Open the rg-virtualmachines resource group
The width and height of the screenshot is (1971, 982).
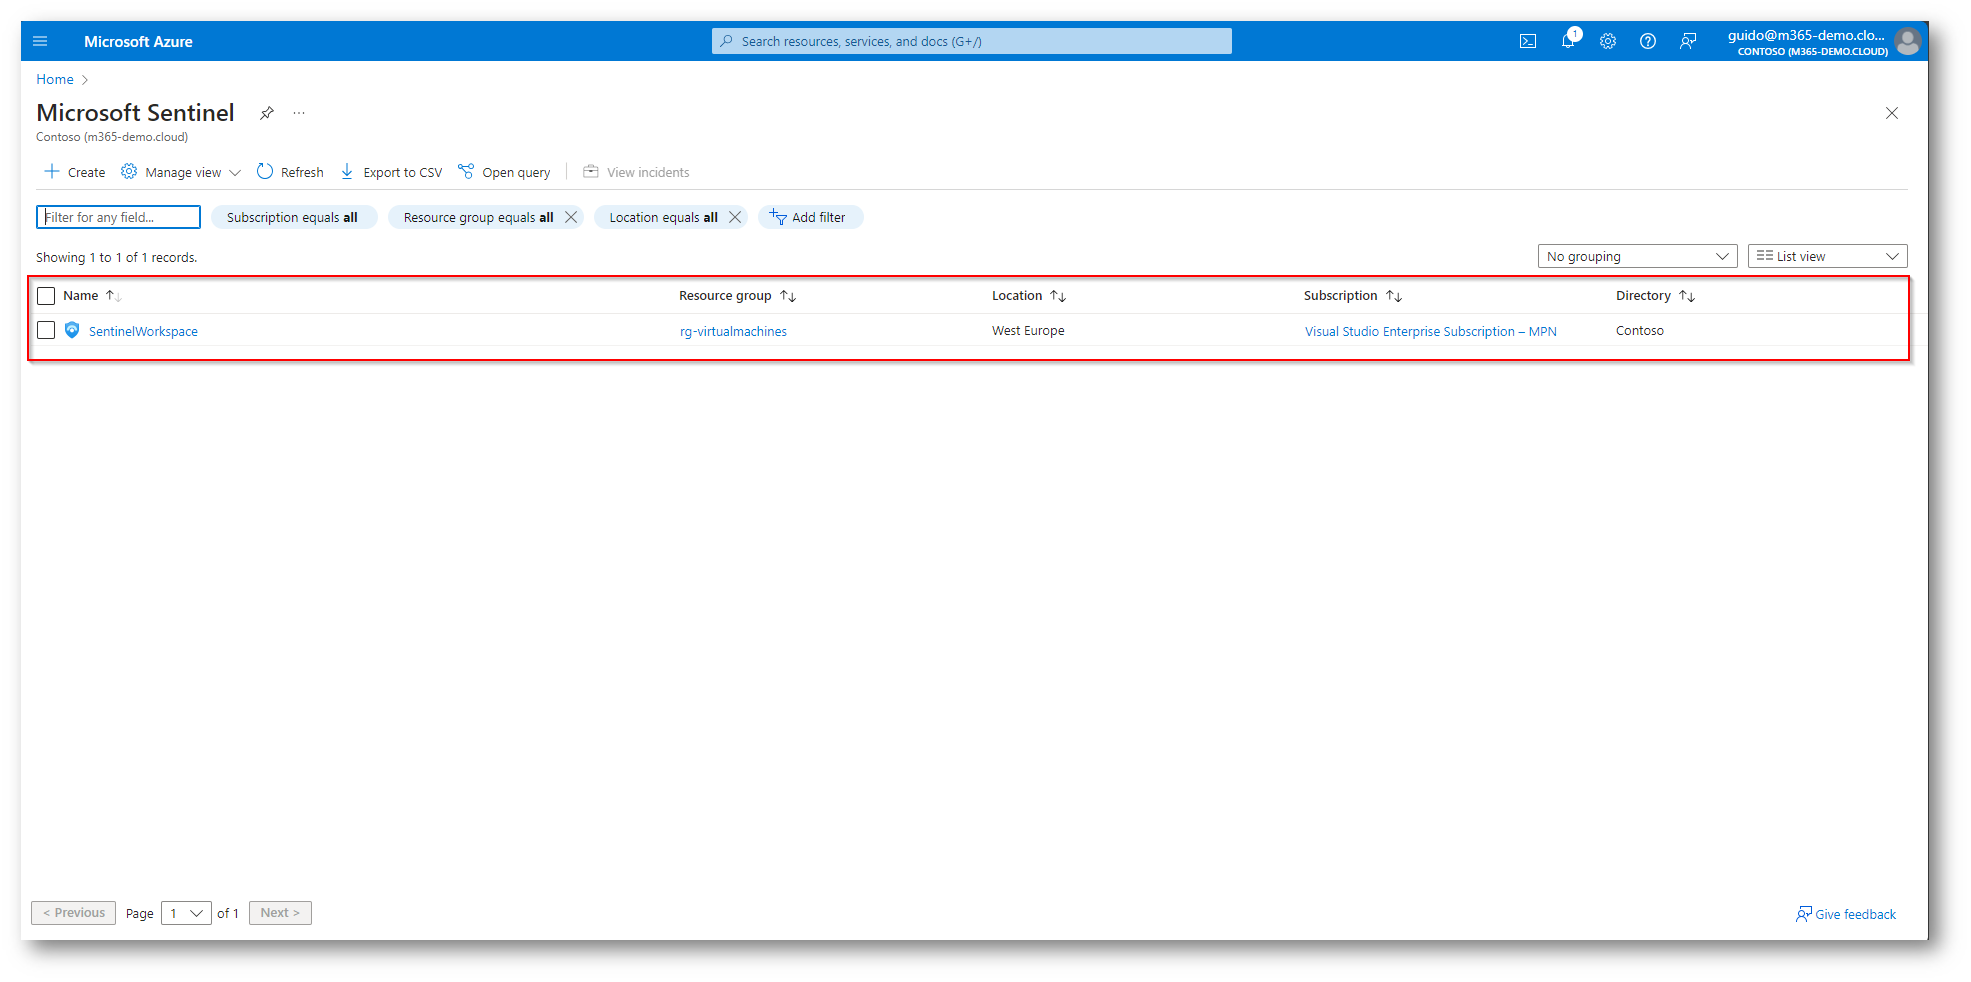coord(733,331)
